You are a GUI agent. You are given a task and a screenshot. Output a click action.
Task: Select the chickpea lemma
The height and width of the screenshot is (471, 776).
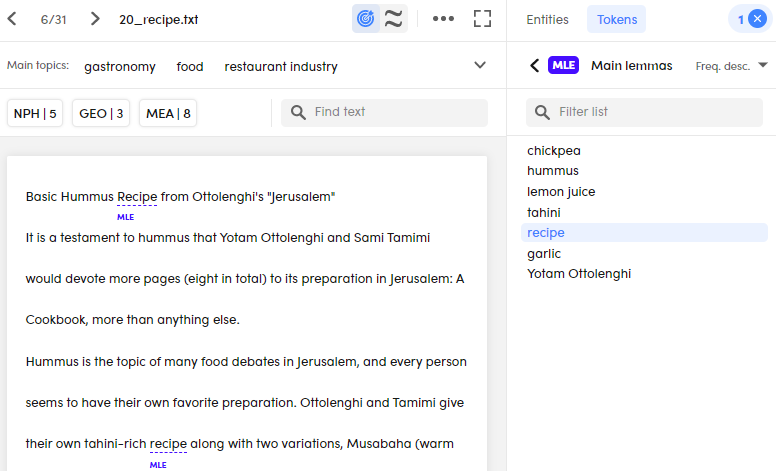coord(554,150)
